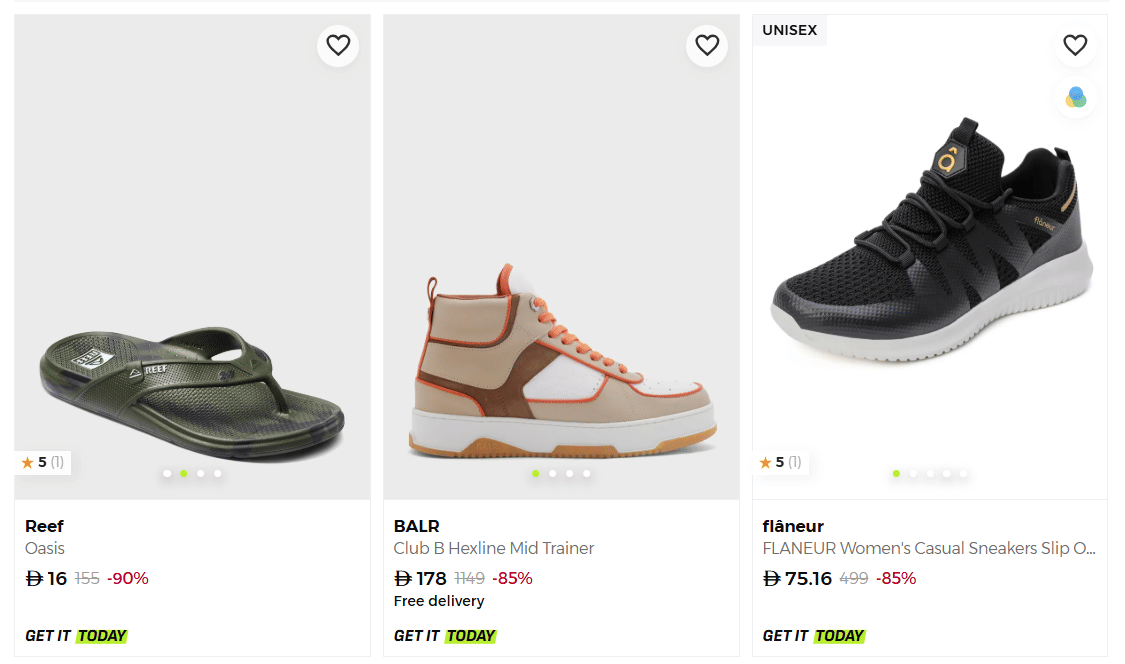
Task: Select last image dot on BALR trainer
Action: pyautogui.click(x=587, y=473)
